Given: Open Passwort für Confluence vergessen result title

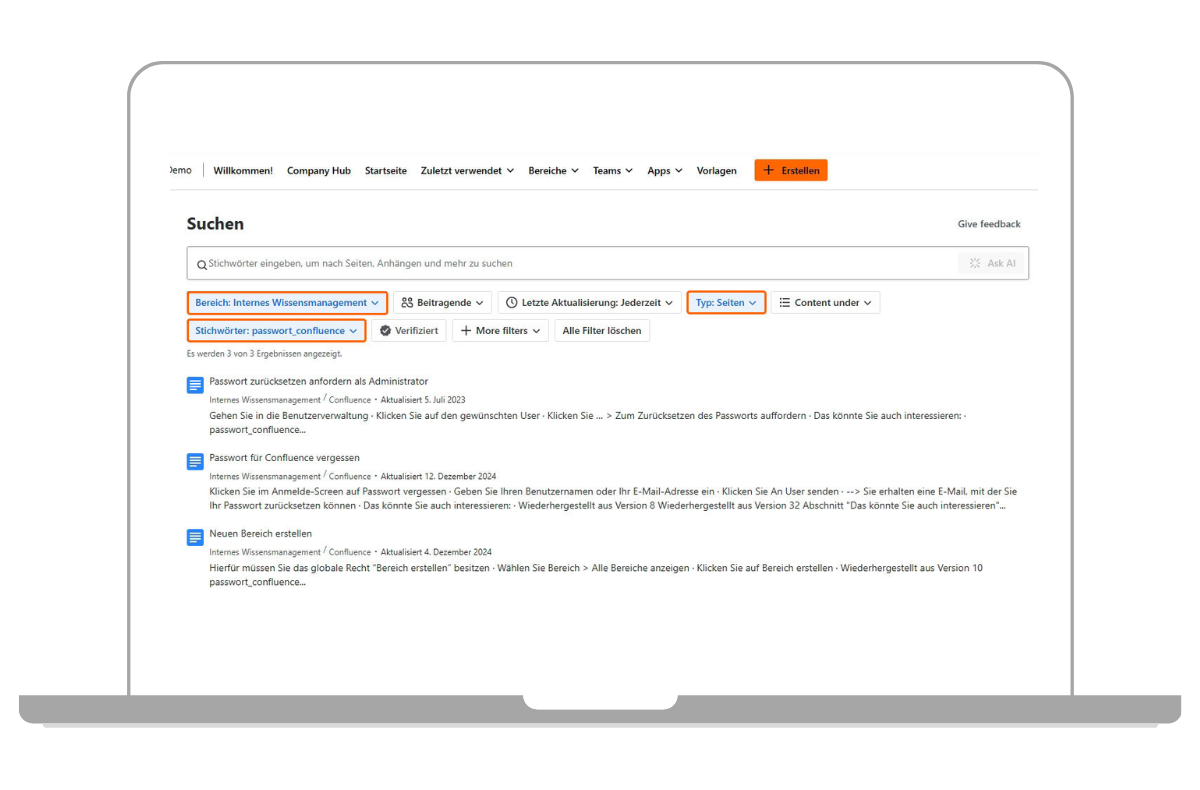Looking at the screenshot, I should click(284, 458).
